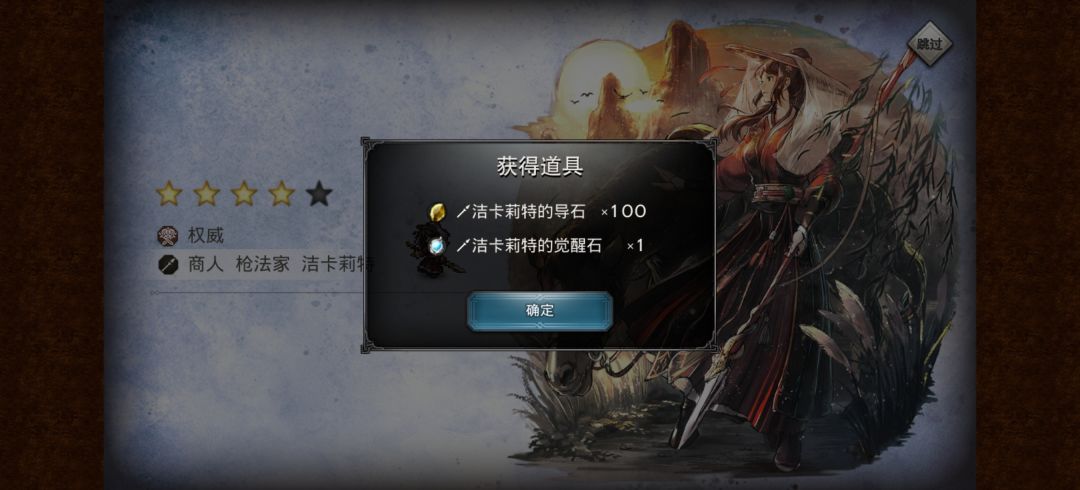Tap the 枪法家 title text
The image size is (1080, 490).
pyautogui.click(x=262, y=265)
